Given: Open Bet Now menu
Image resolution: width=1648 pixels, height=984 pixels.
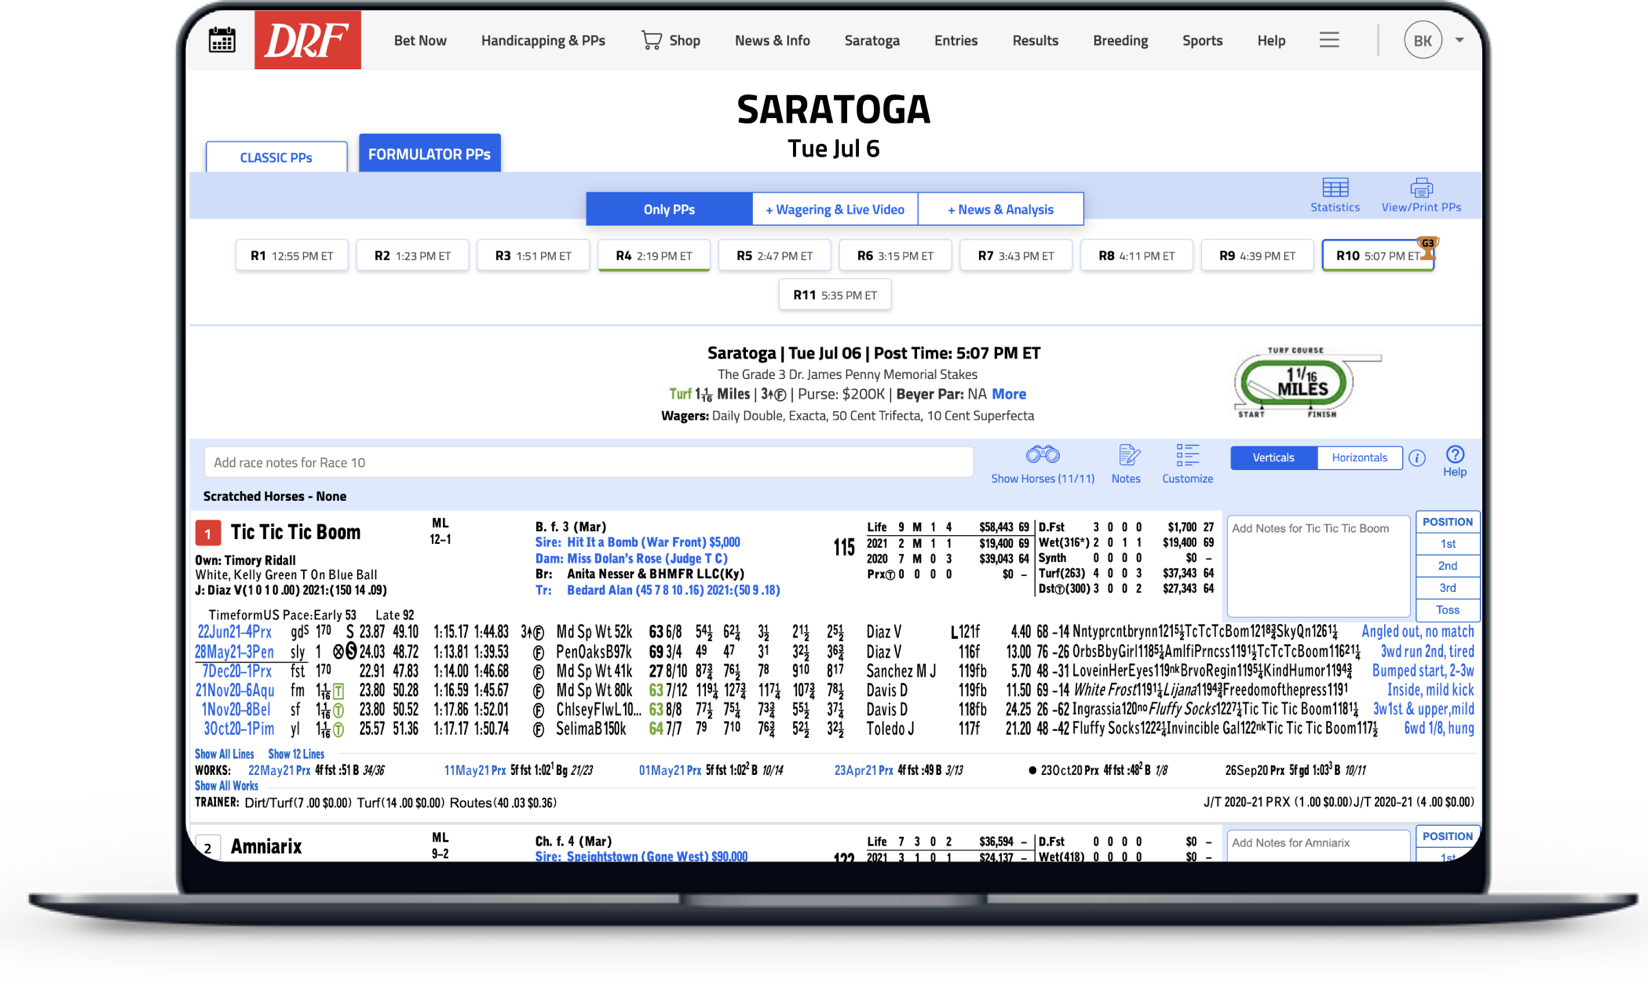Looking at the screenshot, I should click(420, 40).
